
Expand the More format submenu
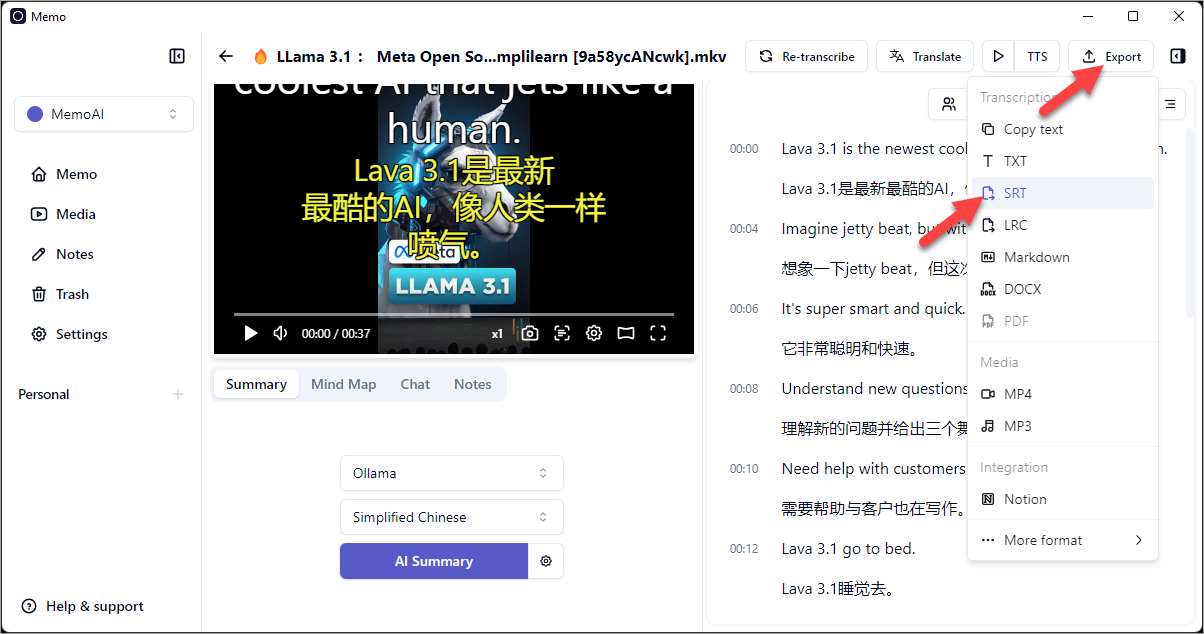click(1061, 540)
